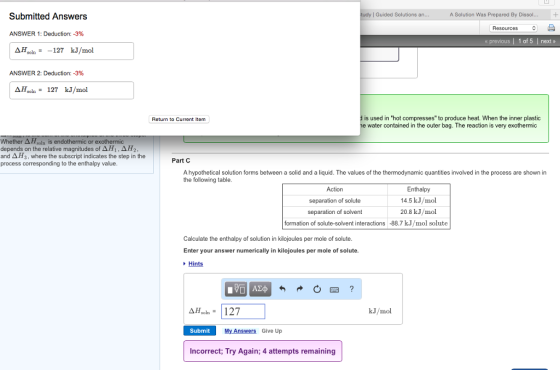Redo edit in answer toolbar
560x370 pixels.
click(300, 289)
